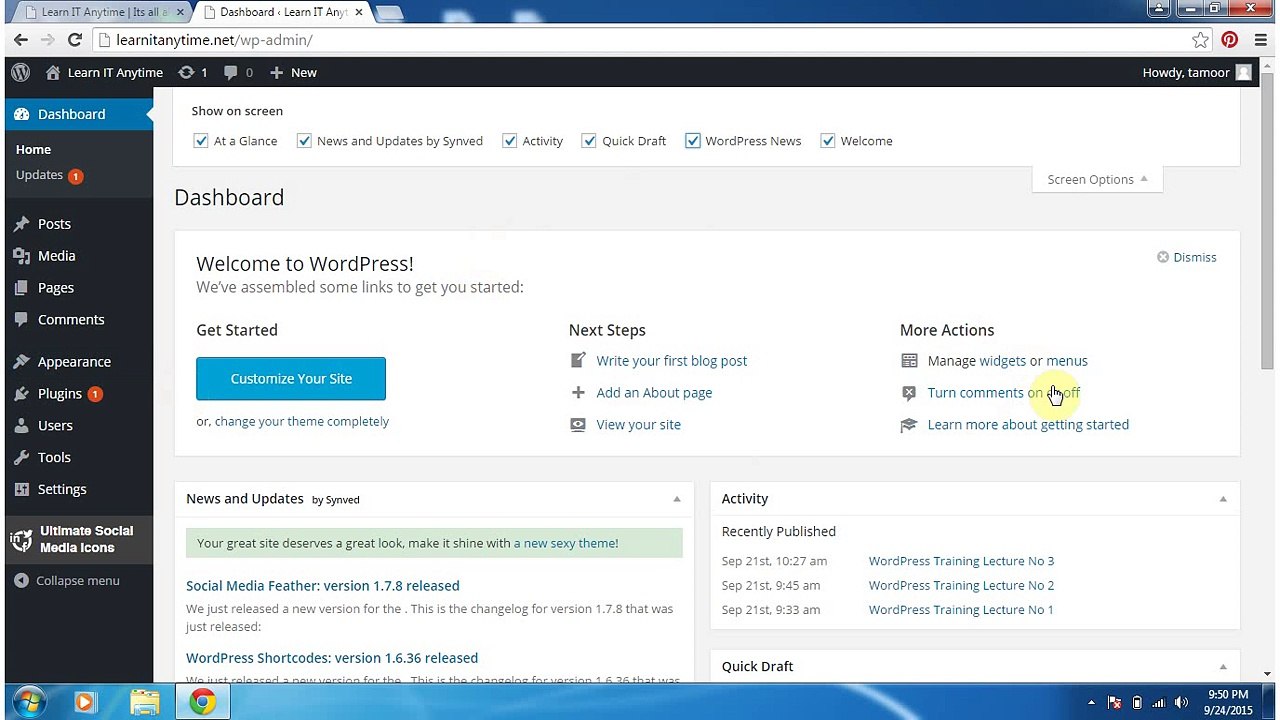The height and width of the screenshot is (720, 1280).
Task: Click the View your site link
Action: pyautogui.click(x=638, y=425)
